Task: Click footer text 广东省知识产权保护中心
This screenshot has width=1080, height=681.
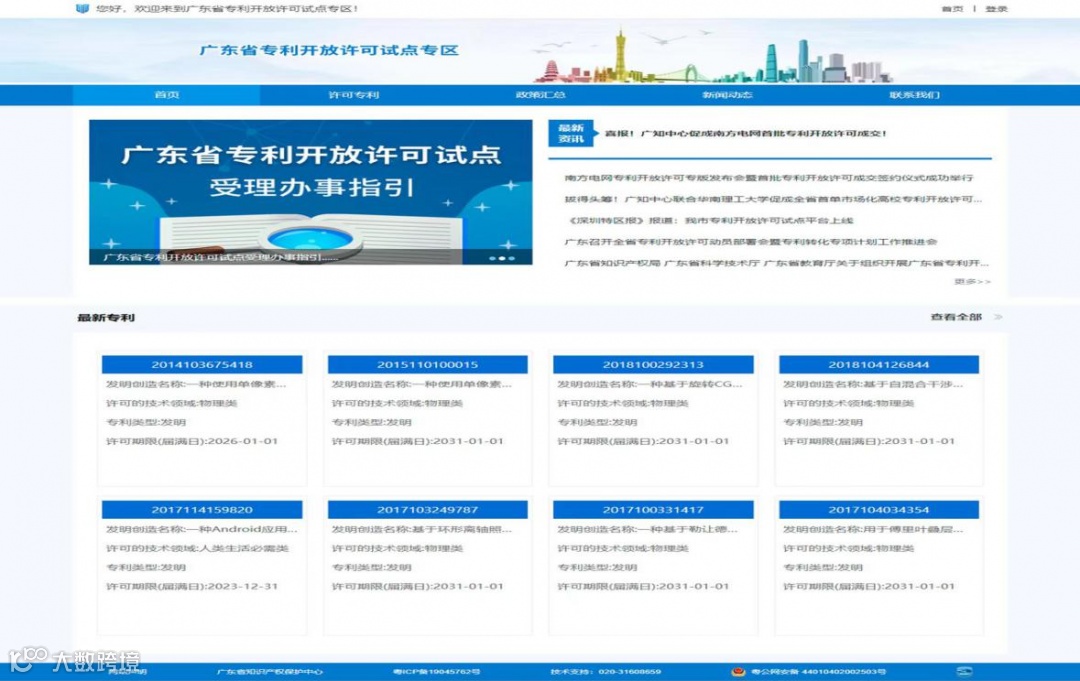Action: [269, 671]
